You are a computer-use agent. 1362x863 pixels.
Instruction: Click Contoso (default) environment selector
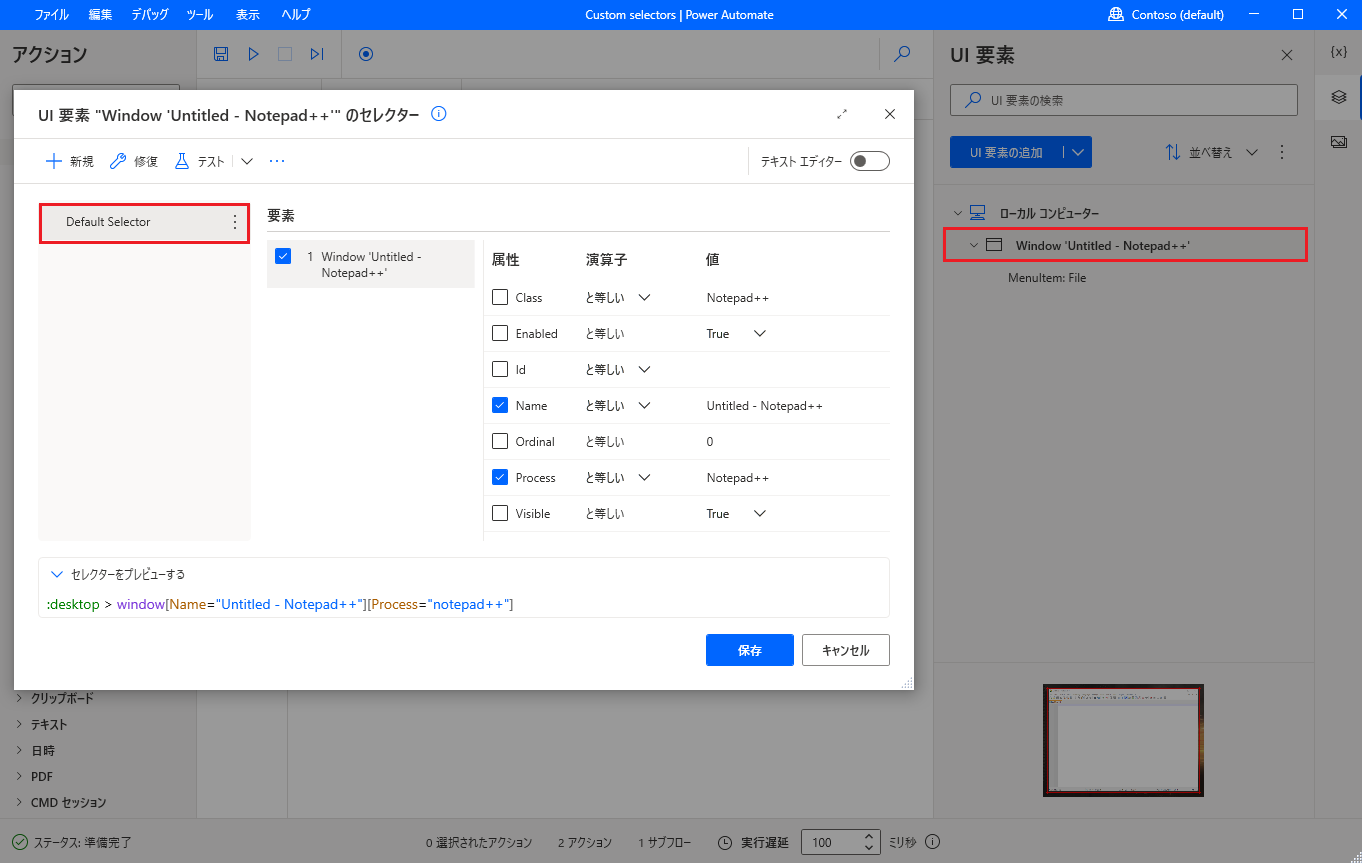tap(1166, 15)
